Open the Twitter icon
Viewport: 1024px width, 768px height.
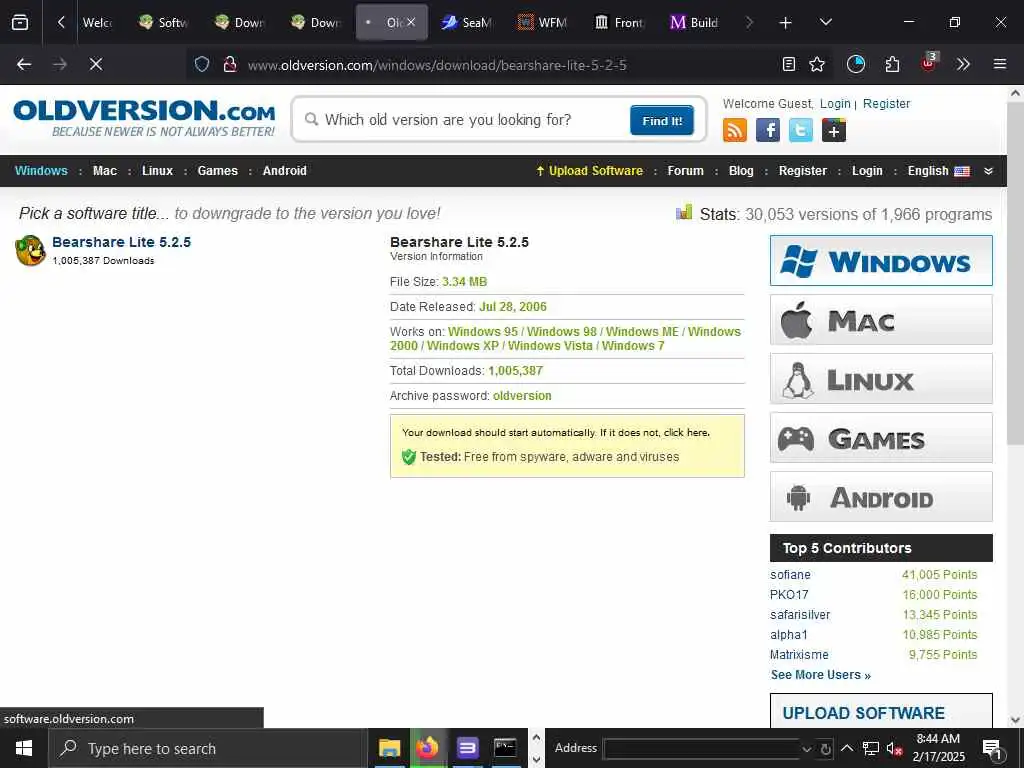tap(801, 131)
